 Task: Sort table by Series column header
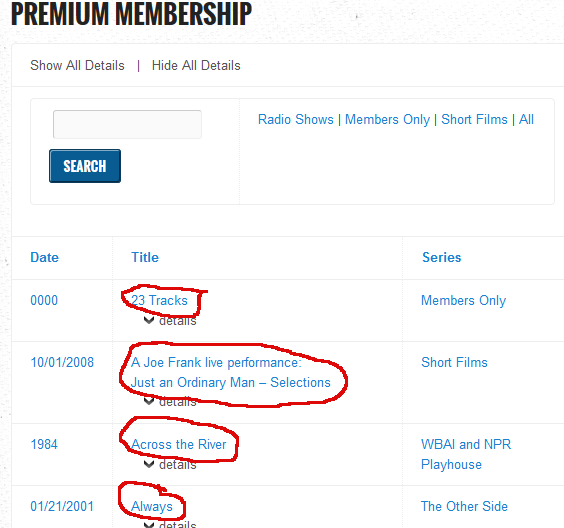[x=442, y=258]
